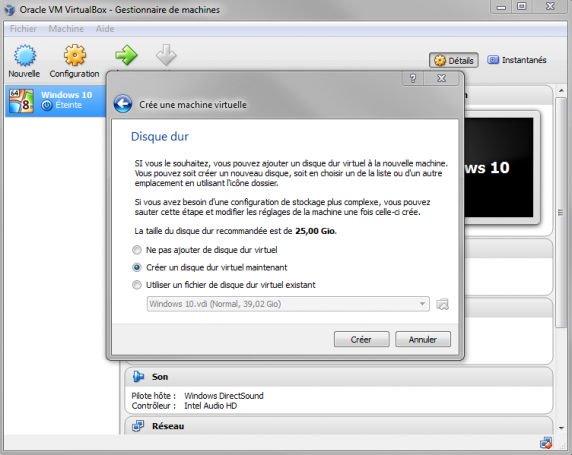Click the Nouvelle machine toolbar icon

pyautogui.click(x=24, y=56)
